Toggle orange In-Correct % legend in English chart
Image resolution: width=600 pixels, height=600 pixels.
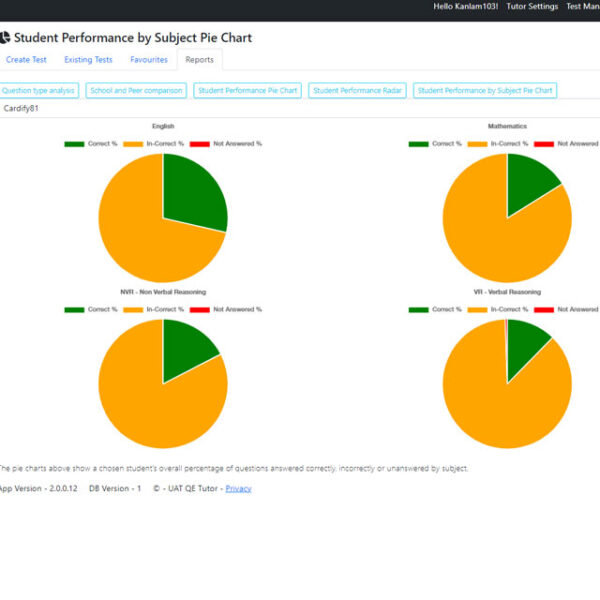pos(153,143)
